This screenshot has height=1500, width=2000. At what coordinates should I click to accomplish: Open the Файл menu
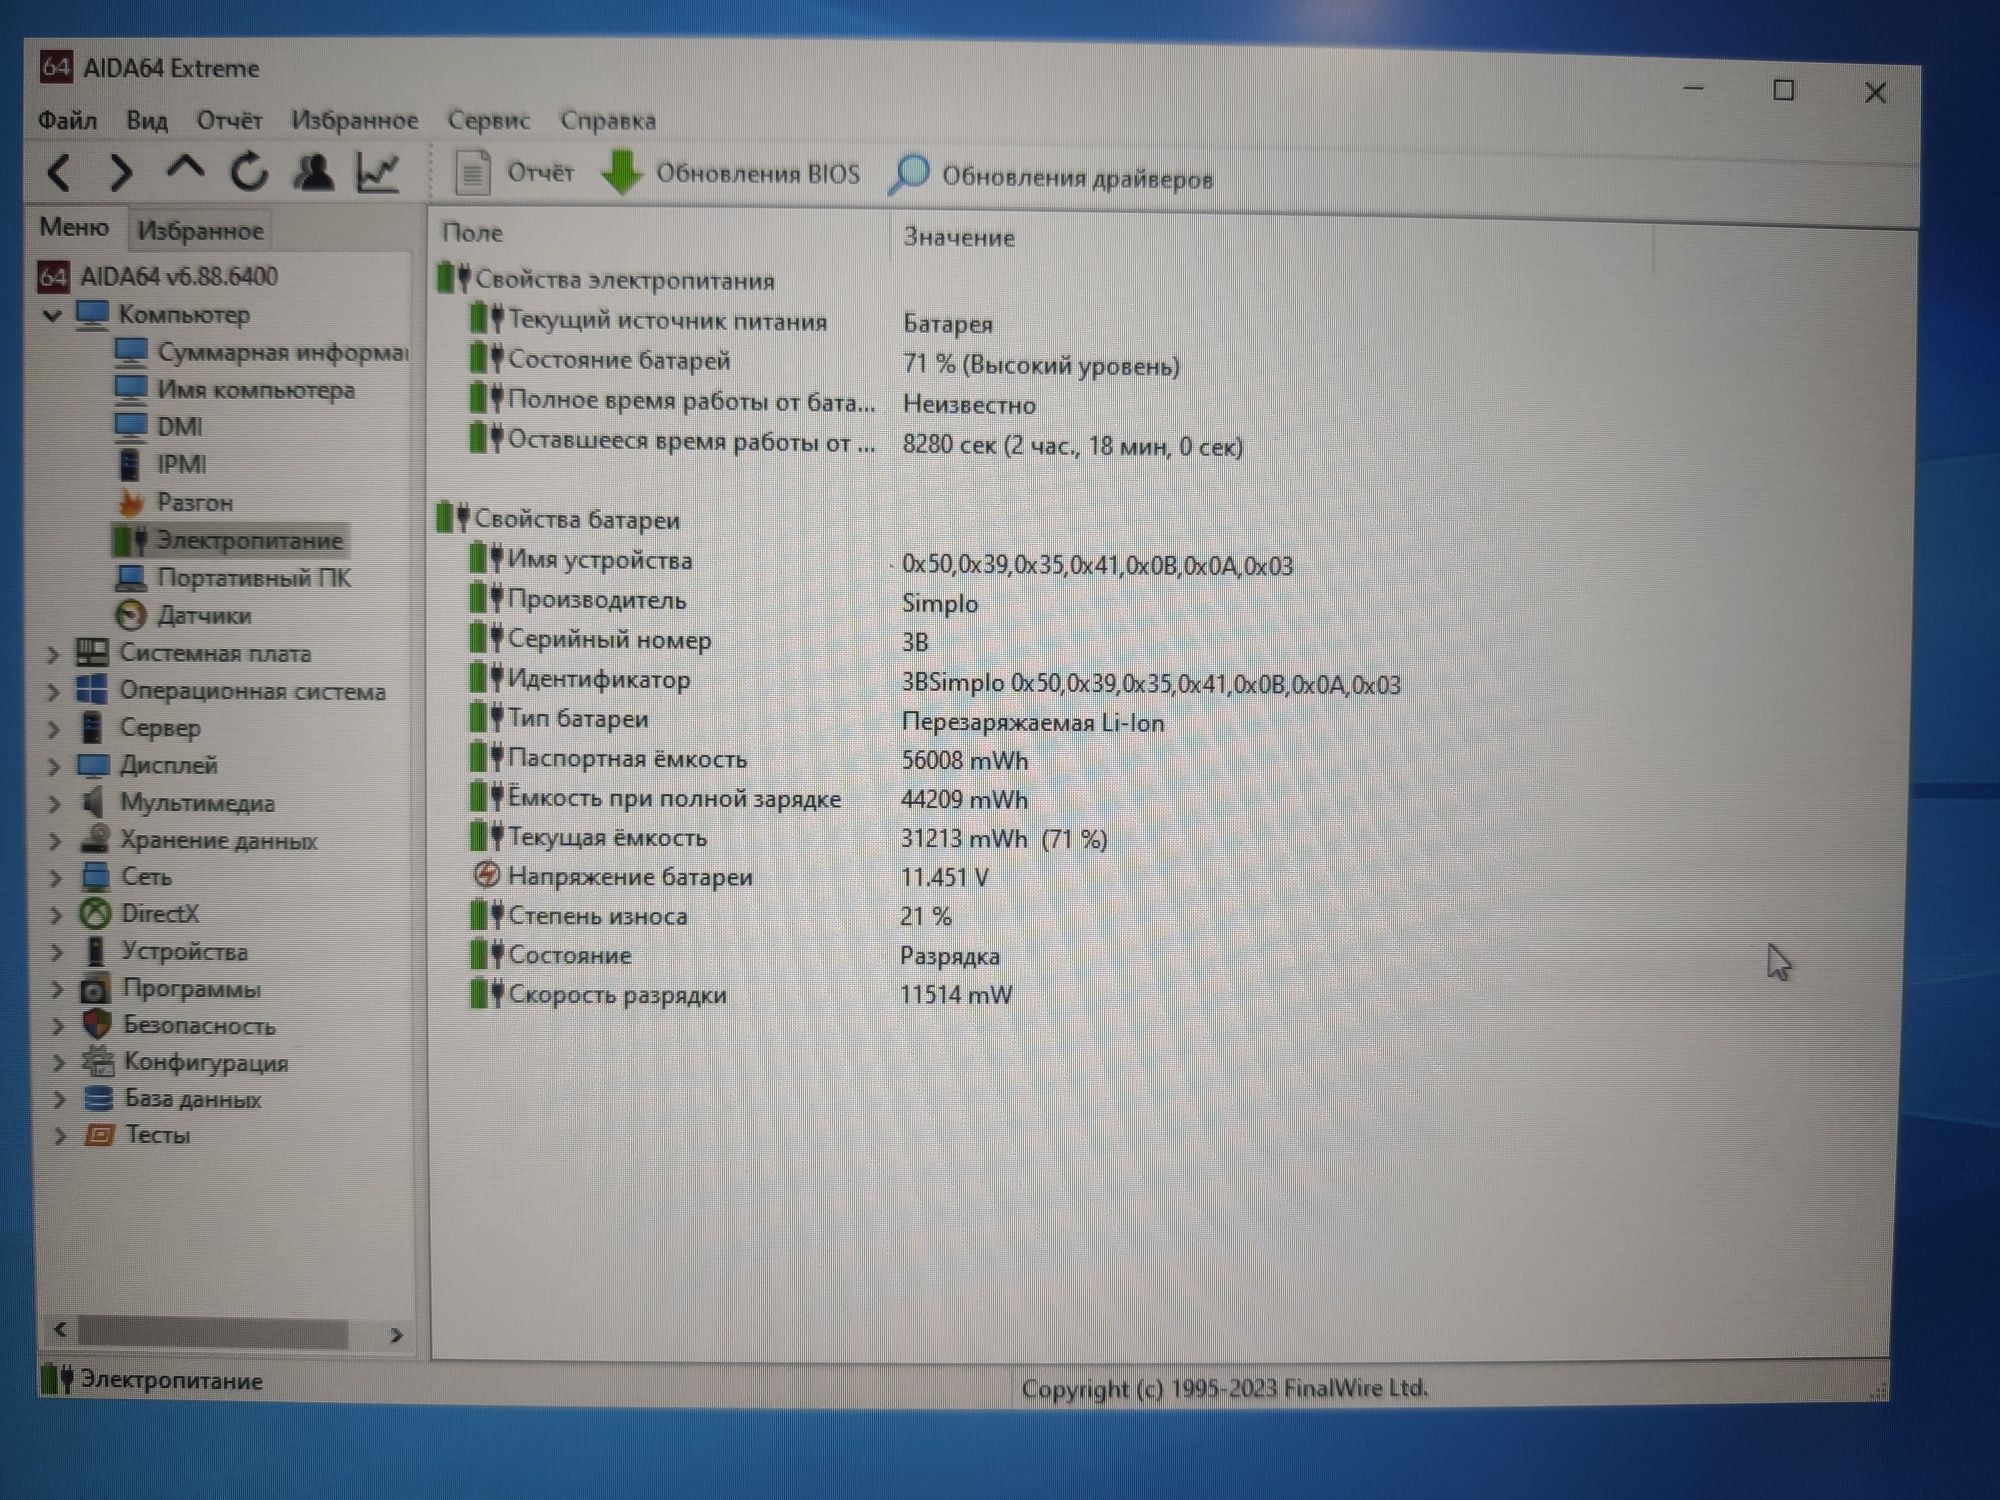click(x=67, y=121)
